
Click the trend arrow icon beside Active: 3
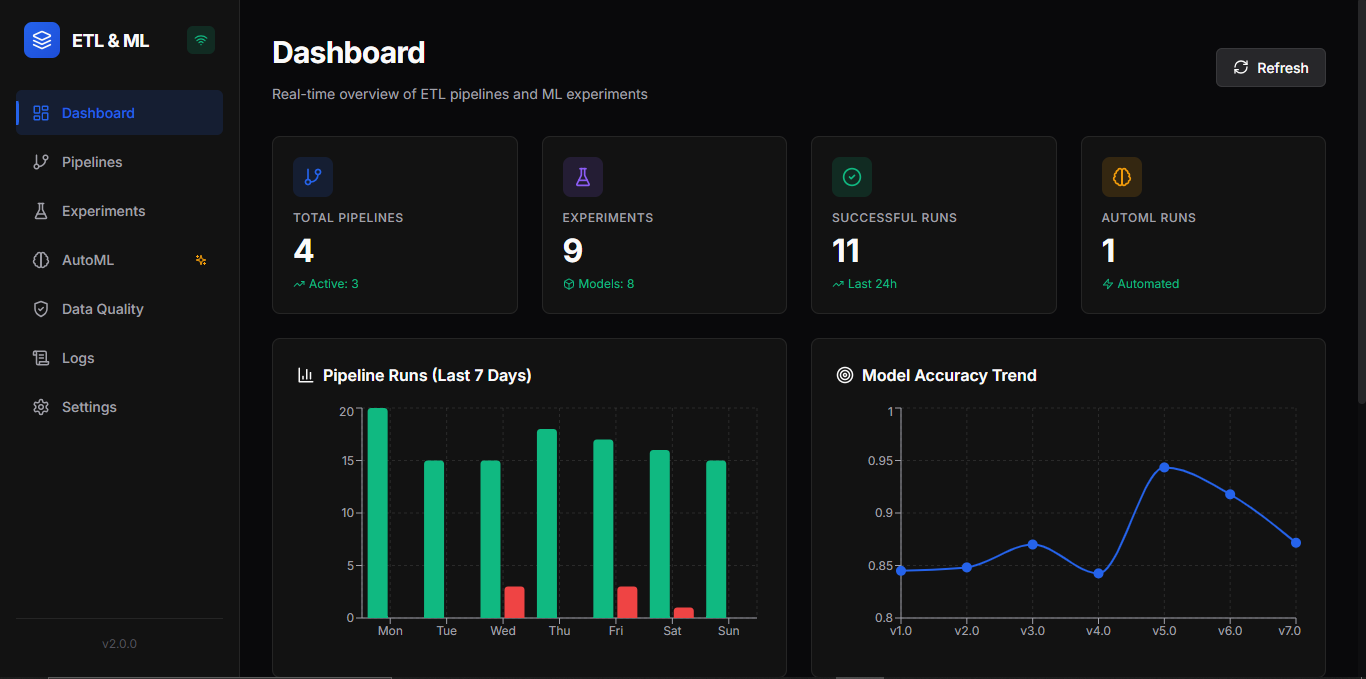click(x=299, y=284)
